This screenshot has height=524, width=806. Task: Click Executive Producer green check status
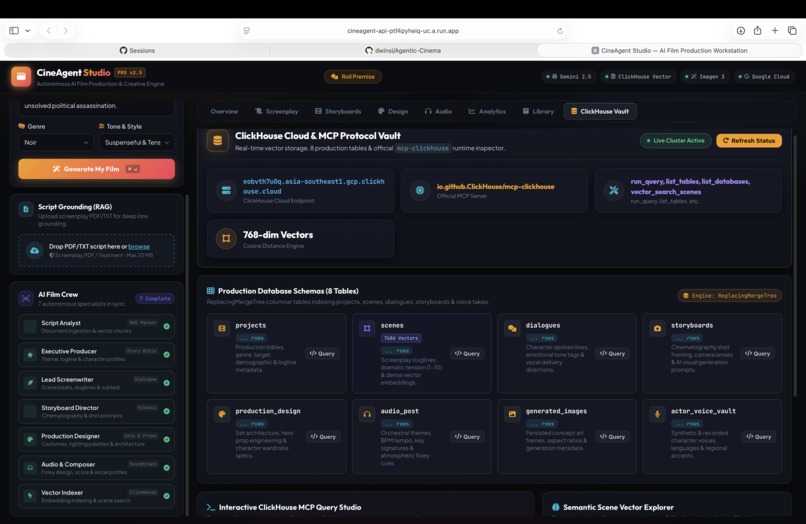tap(167, 355)
